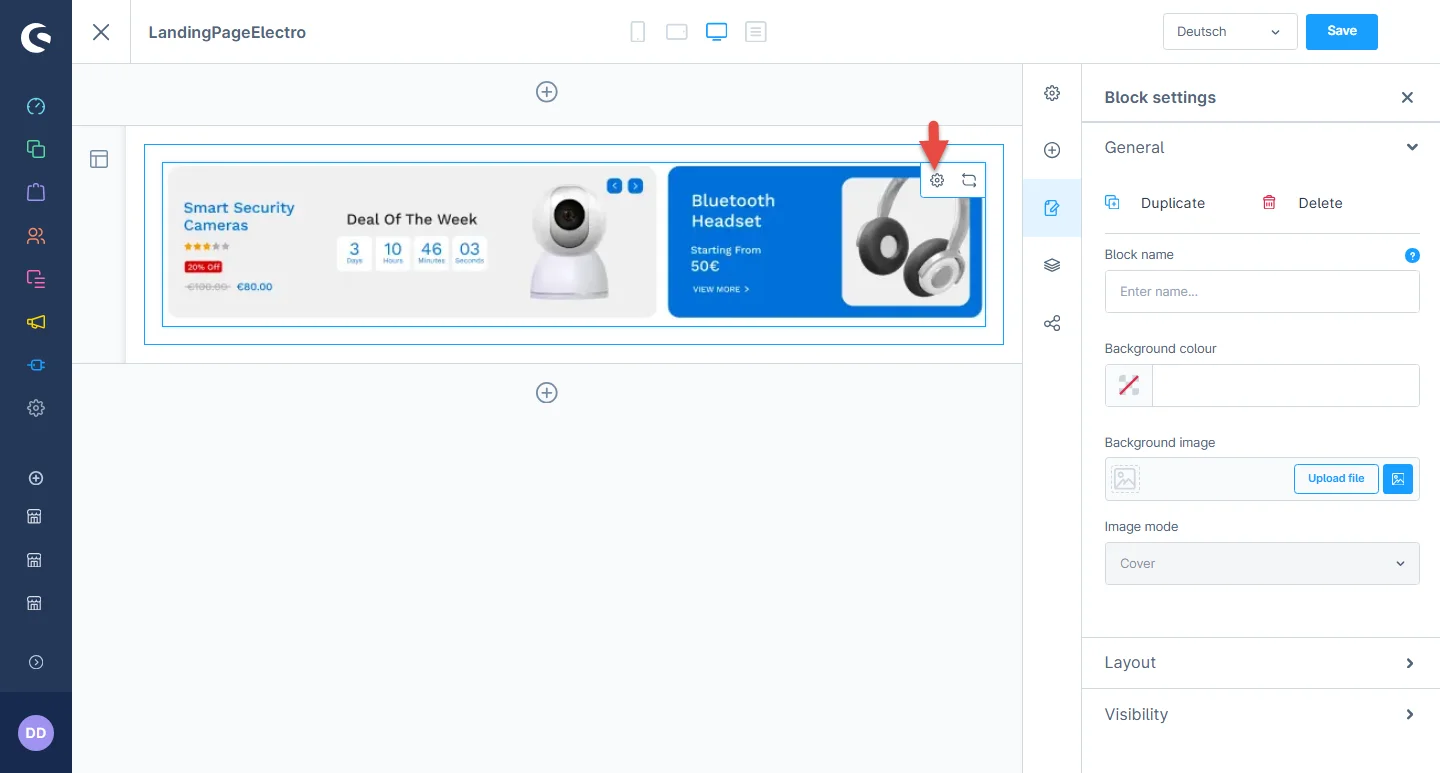Click the Save button

[1341, 31]
